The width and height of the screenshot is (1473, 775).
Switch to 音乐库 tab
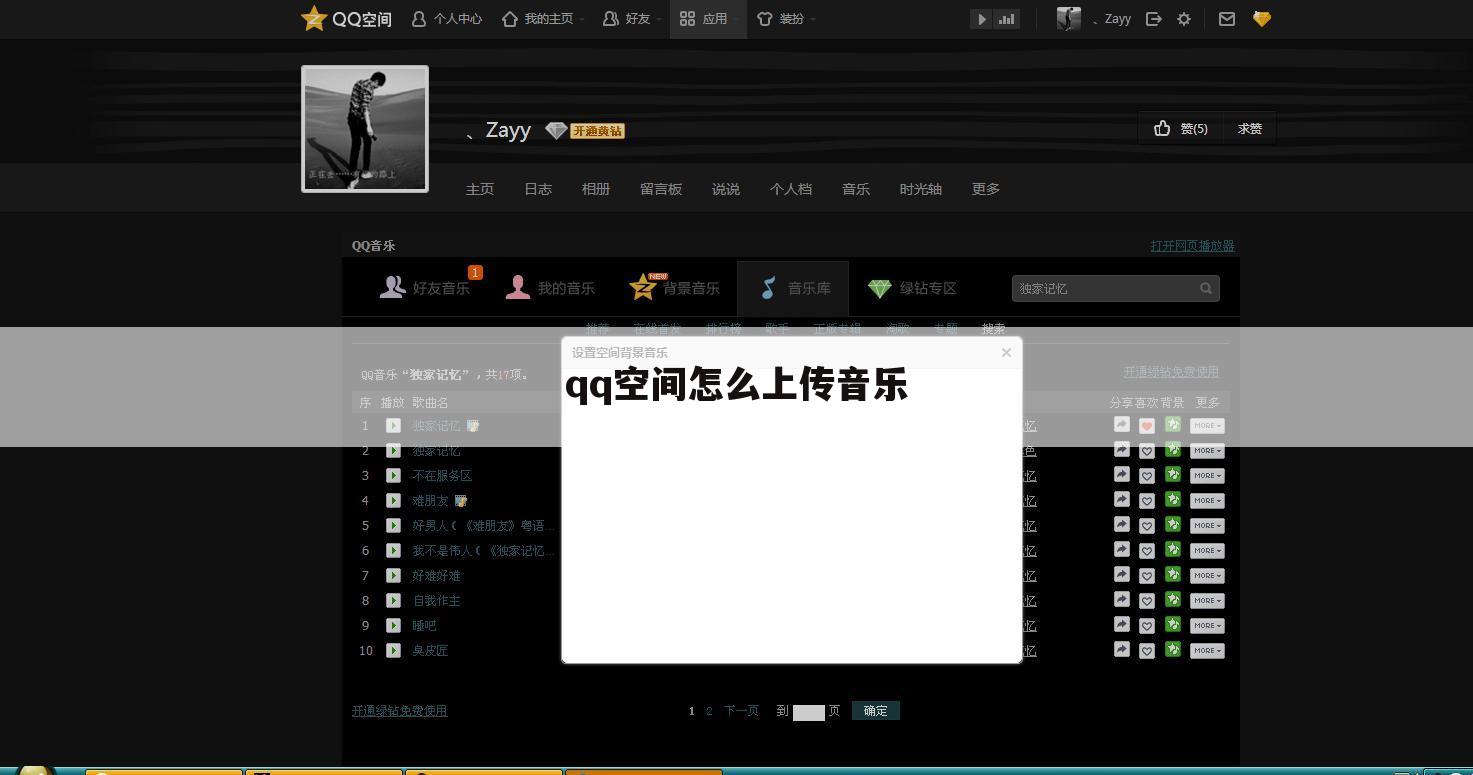pos(793,288)
